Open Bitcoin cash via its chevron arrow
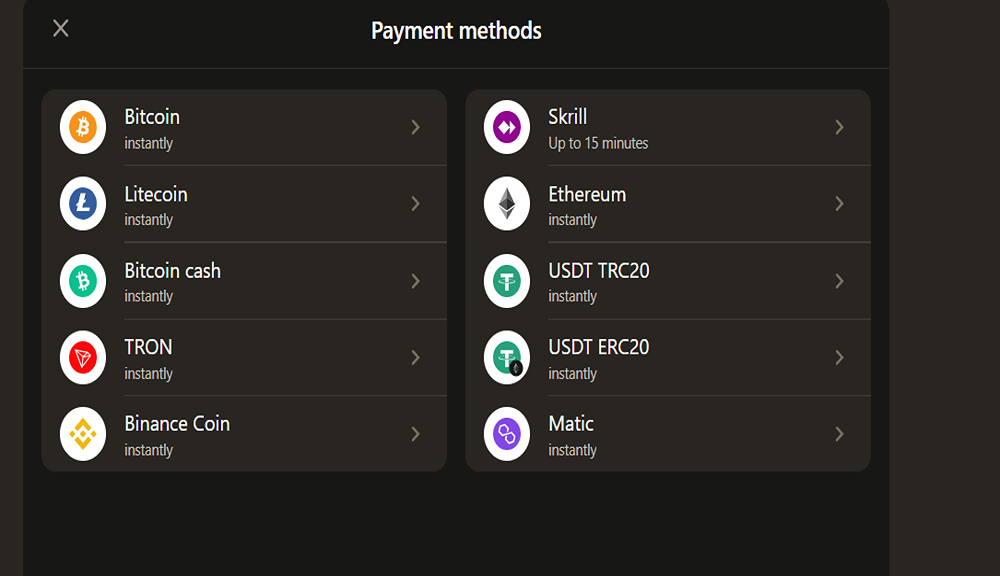Viewport: 1000px width, 576px height. point(416,281)
